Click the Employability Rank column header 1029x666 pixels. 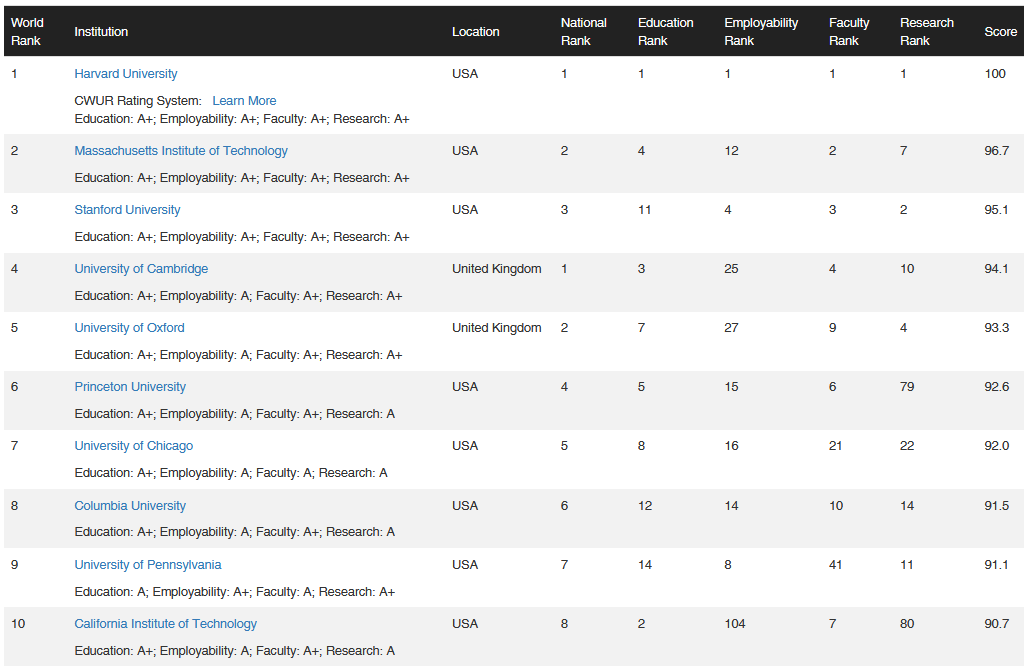click(x=761, y=31)
